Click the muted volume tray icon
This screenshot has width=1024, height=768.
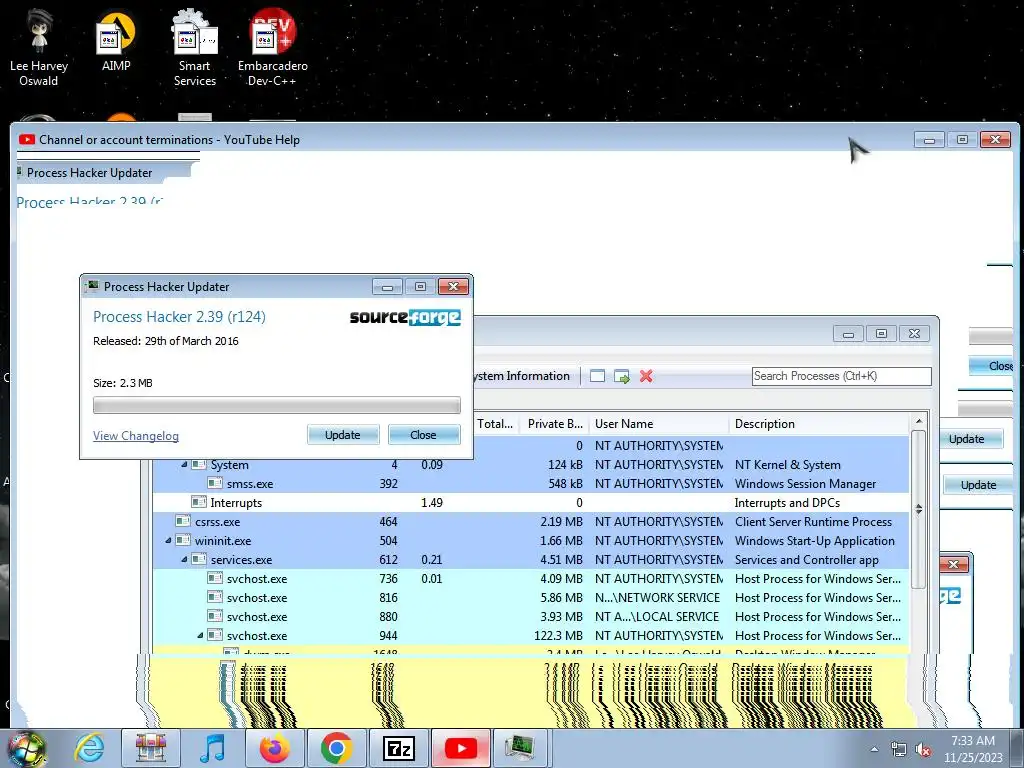coord(923,750)
